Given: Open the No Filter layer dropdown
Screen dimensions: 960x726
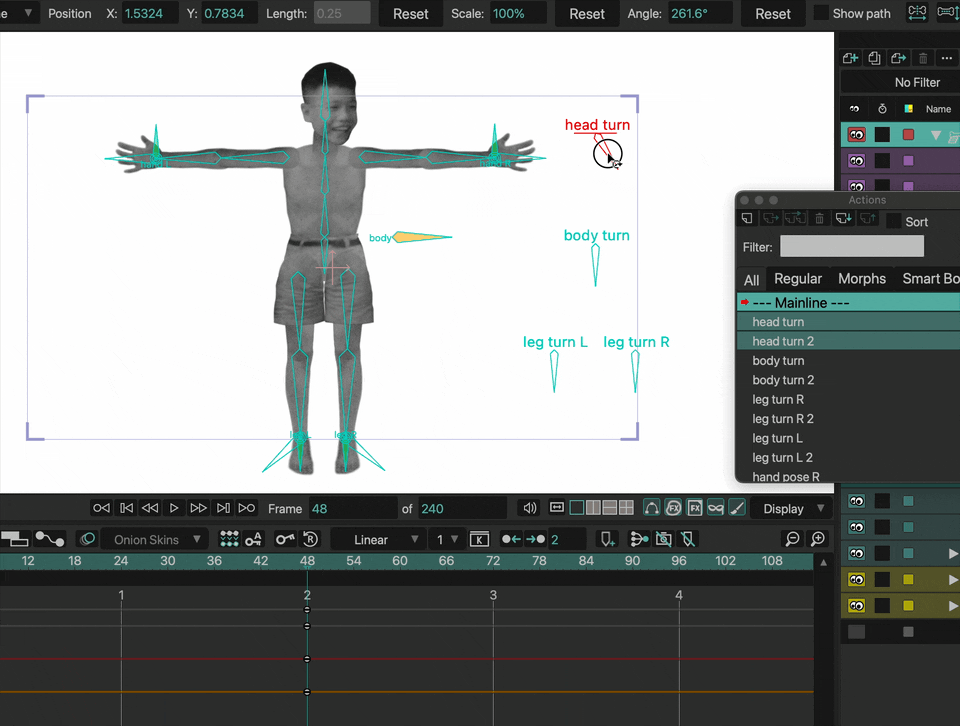Looking at the screenshot, I should coord(900,82).
